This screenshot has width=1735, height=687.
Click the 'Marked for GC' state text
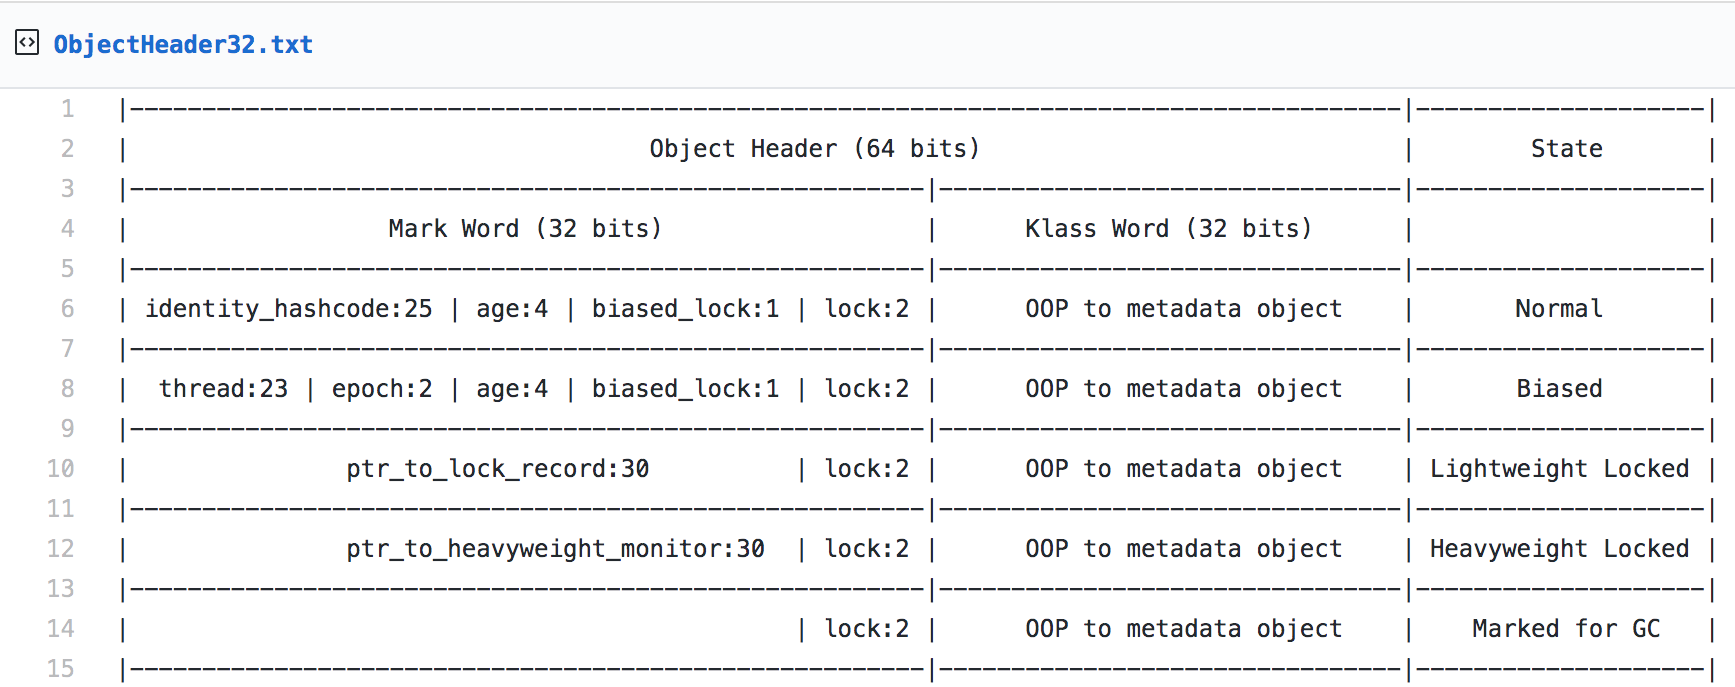click(x=1566, y=629)
